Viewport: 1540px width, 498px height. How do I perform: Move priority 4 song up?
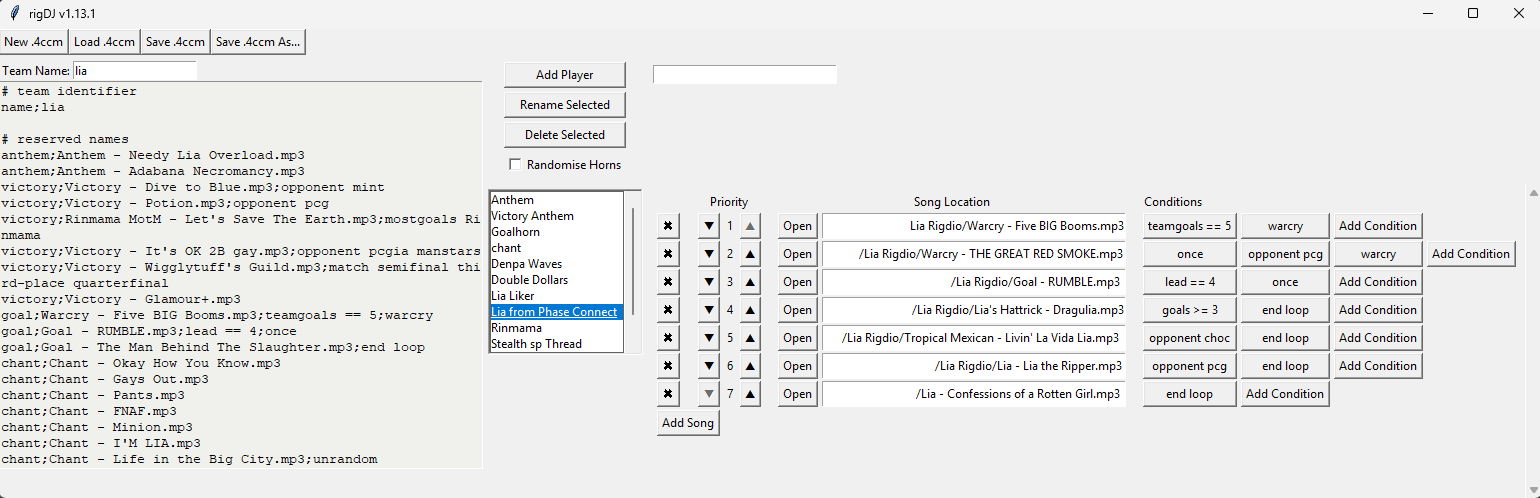(750, 310)
